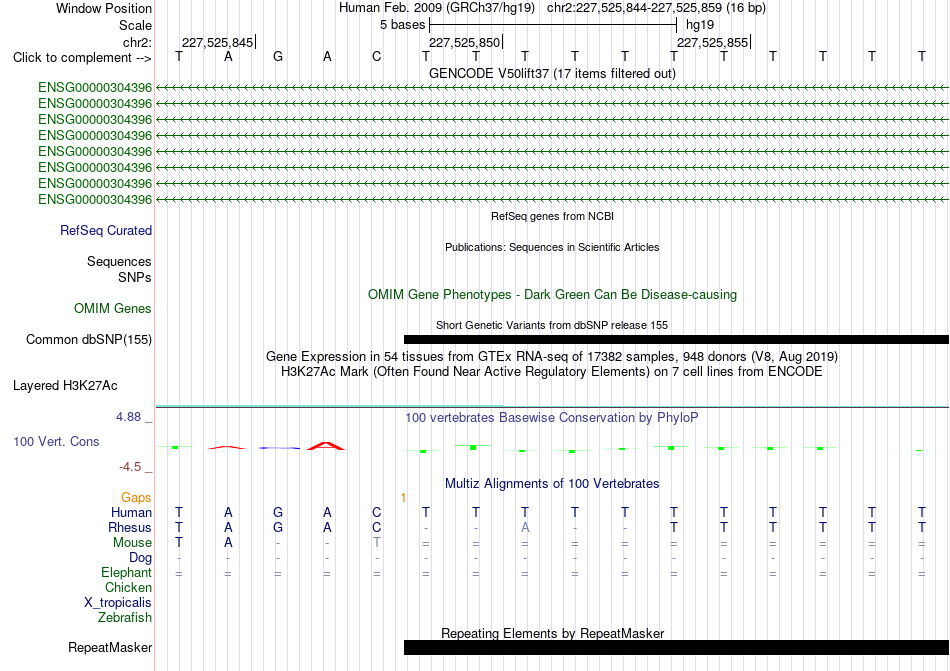Click the topmost ENSG00000304396 transcript label
This screenshot has width=950, height=671.
click(x=95, y=88)
